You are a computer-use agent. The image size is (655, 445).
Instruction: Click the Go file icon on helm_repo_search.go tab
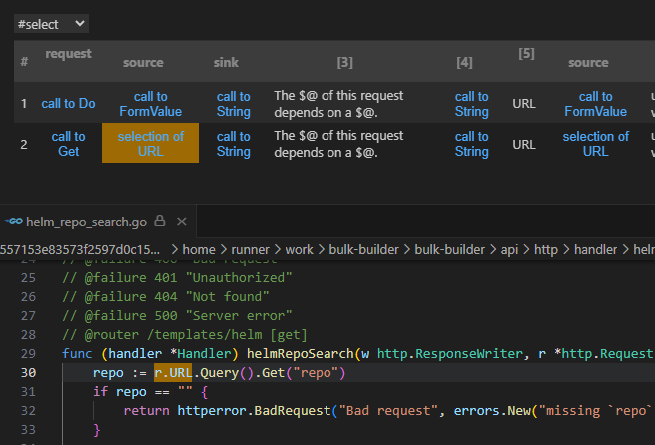point(14,221)
